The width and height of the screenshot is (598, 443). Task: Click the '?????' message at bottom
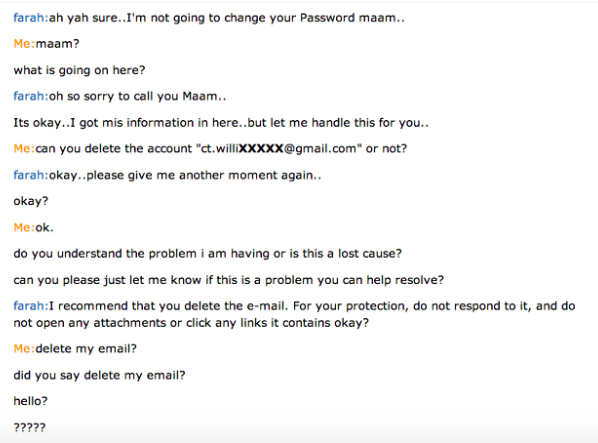[x=30, y=427]
